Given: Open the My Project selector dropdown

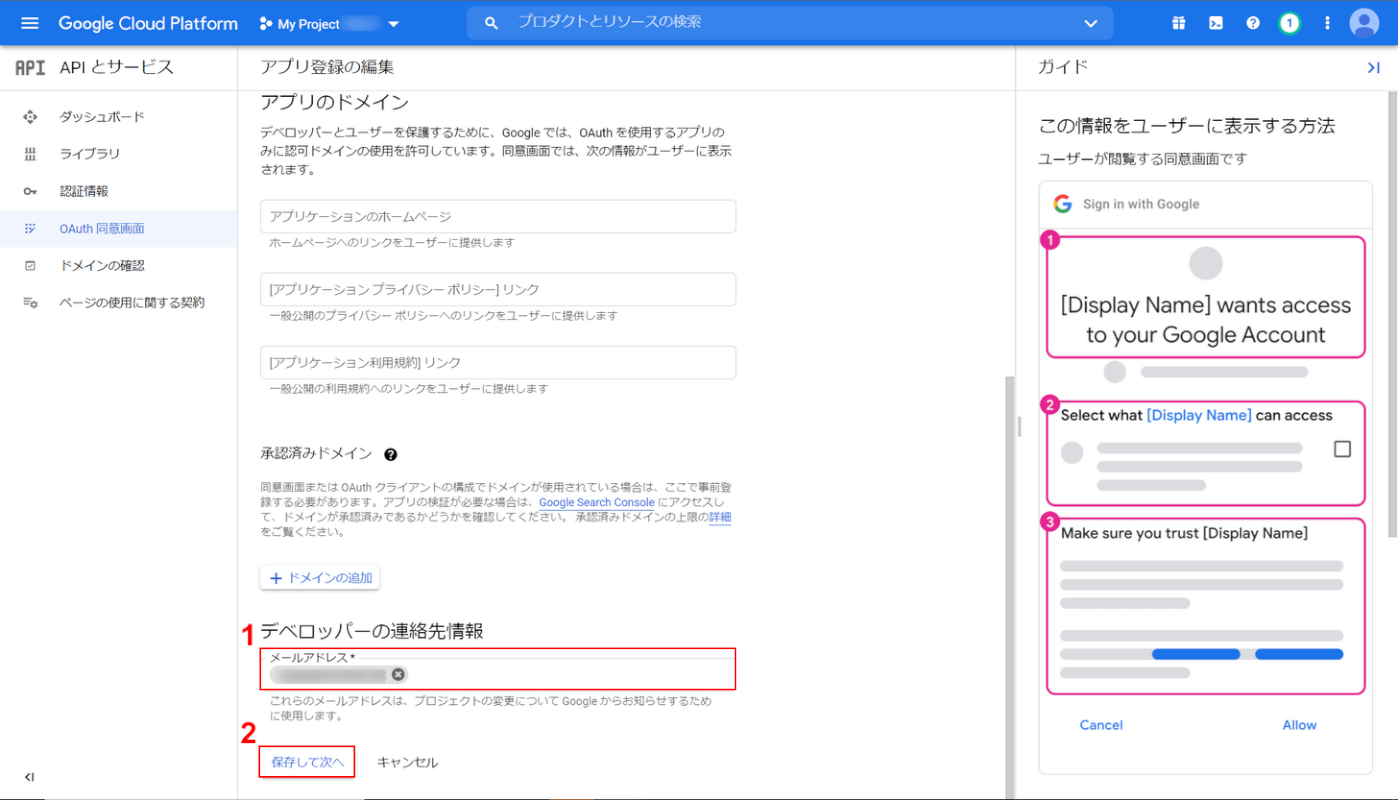Looking at the screenshot, I should [x=329, y=24].
